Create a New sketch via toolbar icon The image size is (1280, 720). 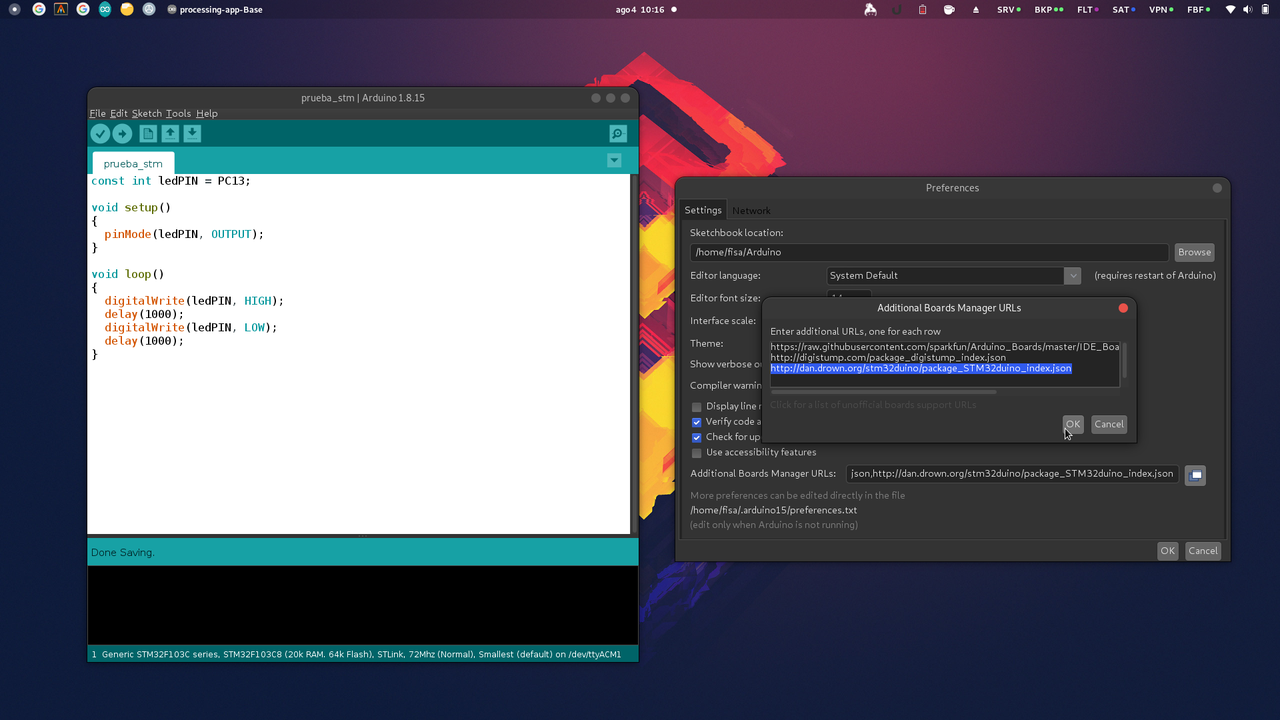pos(148,133)
